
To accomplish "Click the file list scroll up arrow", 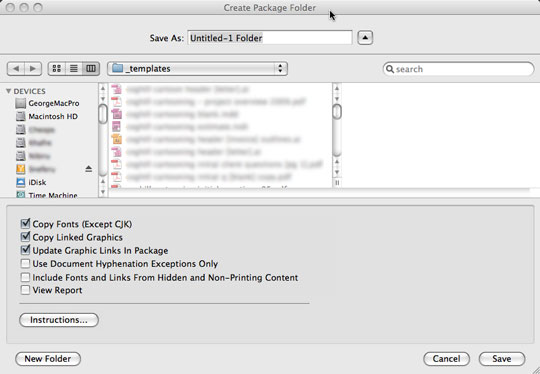I will coord(337,89).
